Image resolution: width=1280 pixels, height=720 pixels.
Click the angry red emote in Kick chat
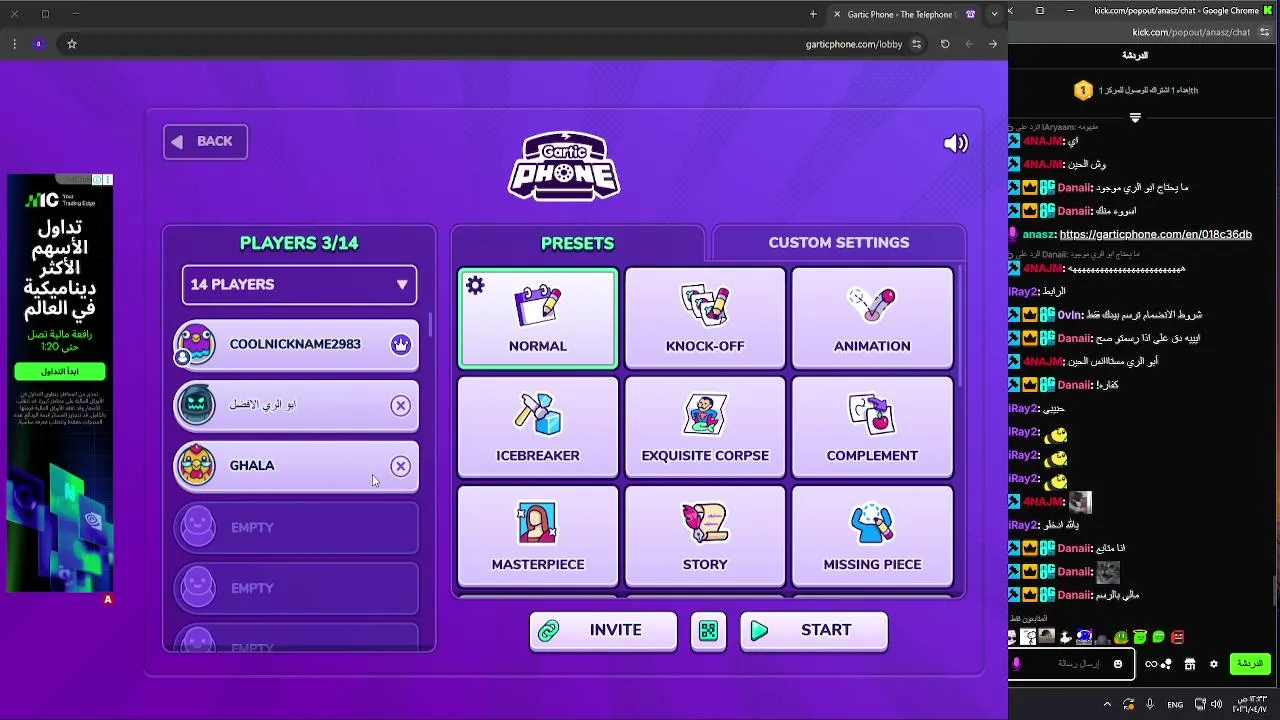click(1178, 637)
